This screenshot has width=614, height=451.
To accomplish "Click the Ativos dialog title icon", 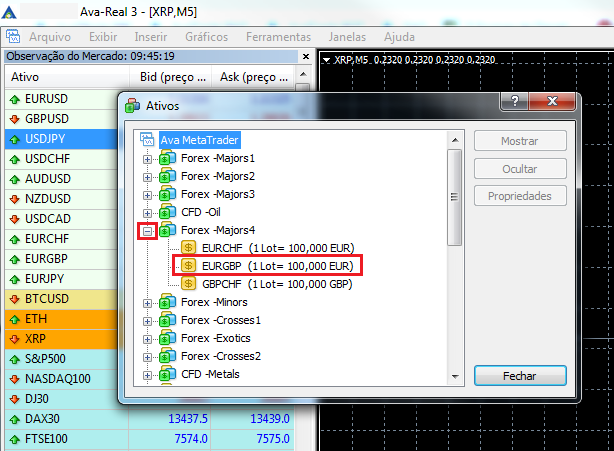I will coord(132,106).
